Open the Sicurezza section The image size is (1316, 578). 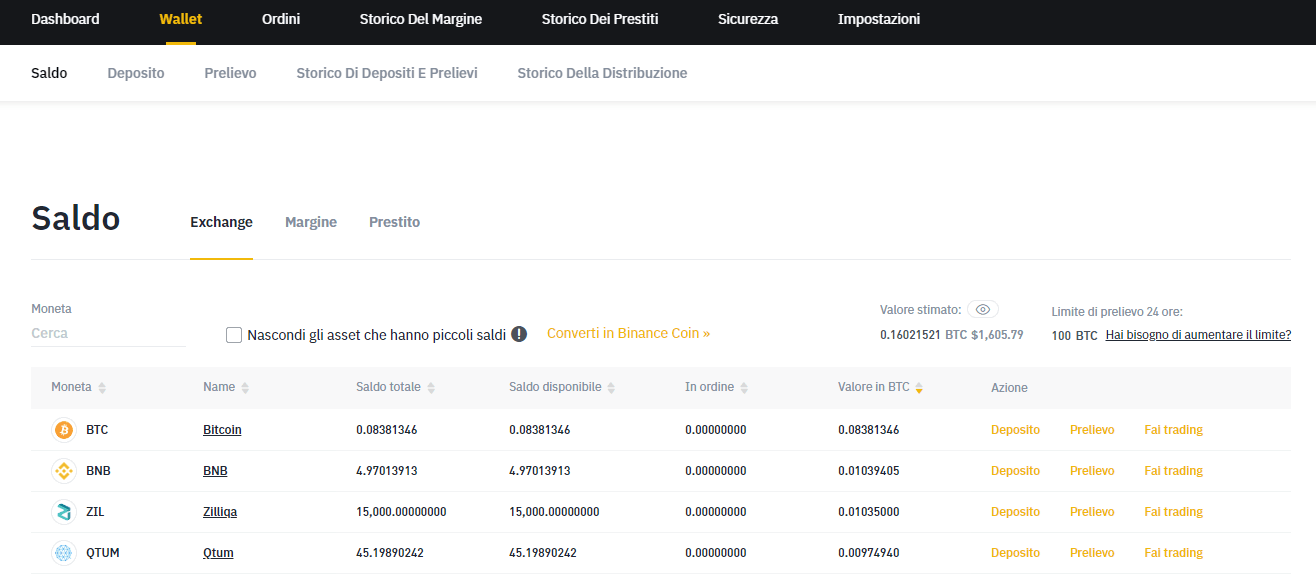click(x=748, y=19)
